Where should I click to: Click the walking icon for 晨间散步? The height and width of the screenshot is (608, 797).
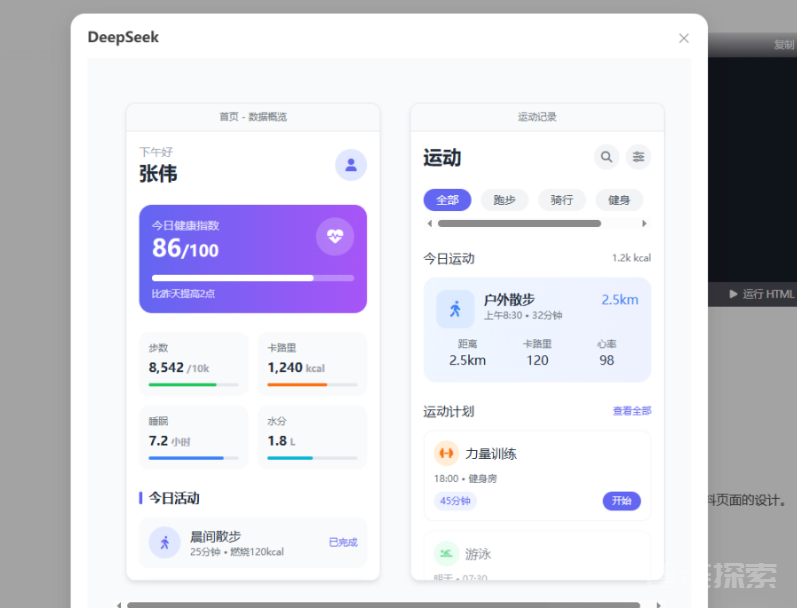tap(164, 542)
